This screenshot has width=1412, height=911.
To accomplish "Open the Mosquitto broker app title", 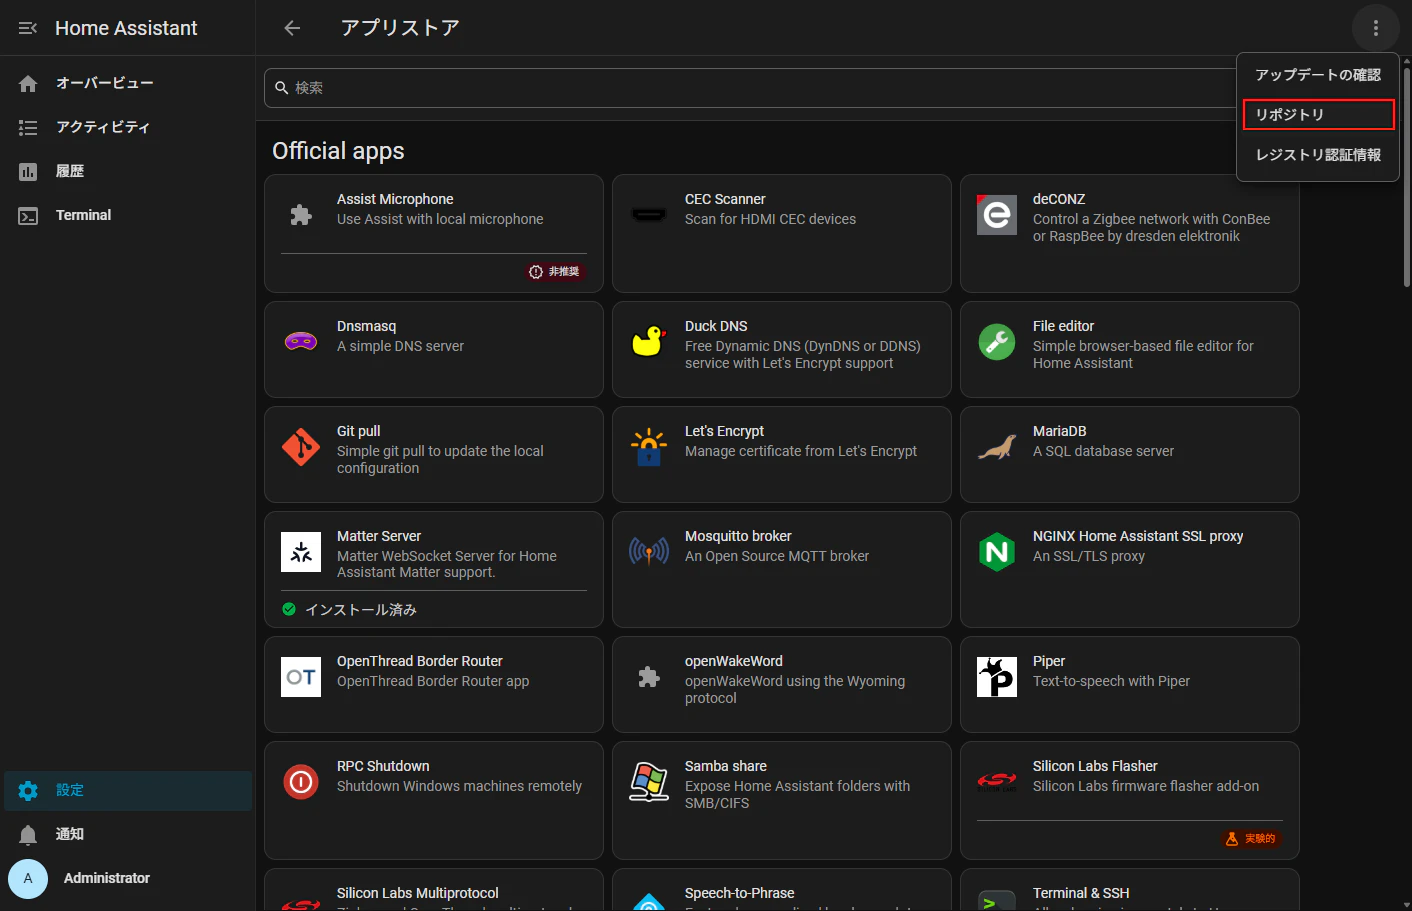I will coord(738,536).
